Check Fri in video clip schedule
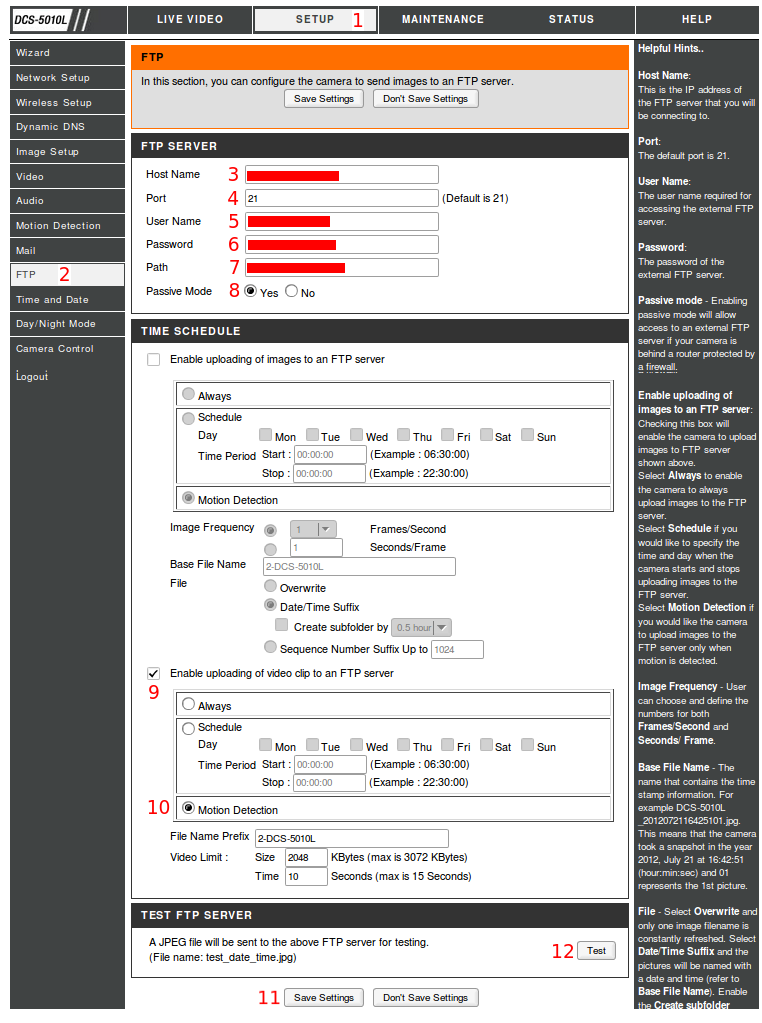This screenshot has height=1023, width=762. coord(448,744)
